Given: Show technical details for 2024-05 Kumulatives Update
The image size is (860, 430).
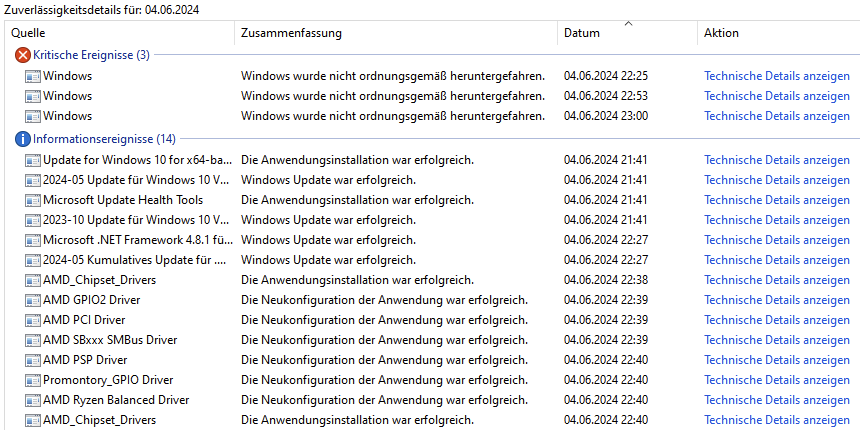Looking at the screenshot, I should coord(777,260).
